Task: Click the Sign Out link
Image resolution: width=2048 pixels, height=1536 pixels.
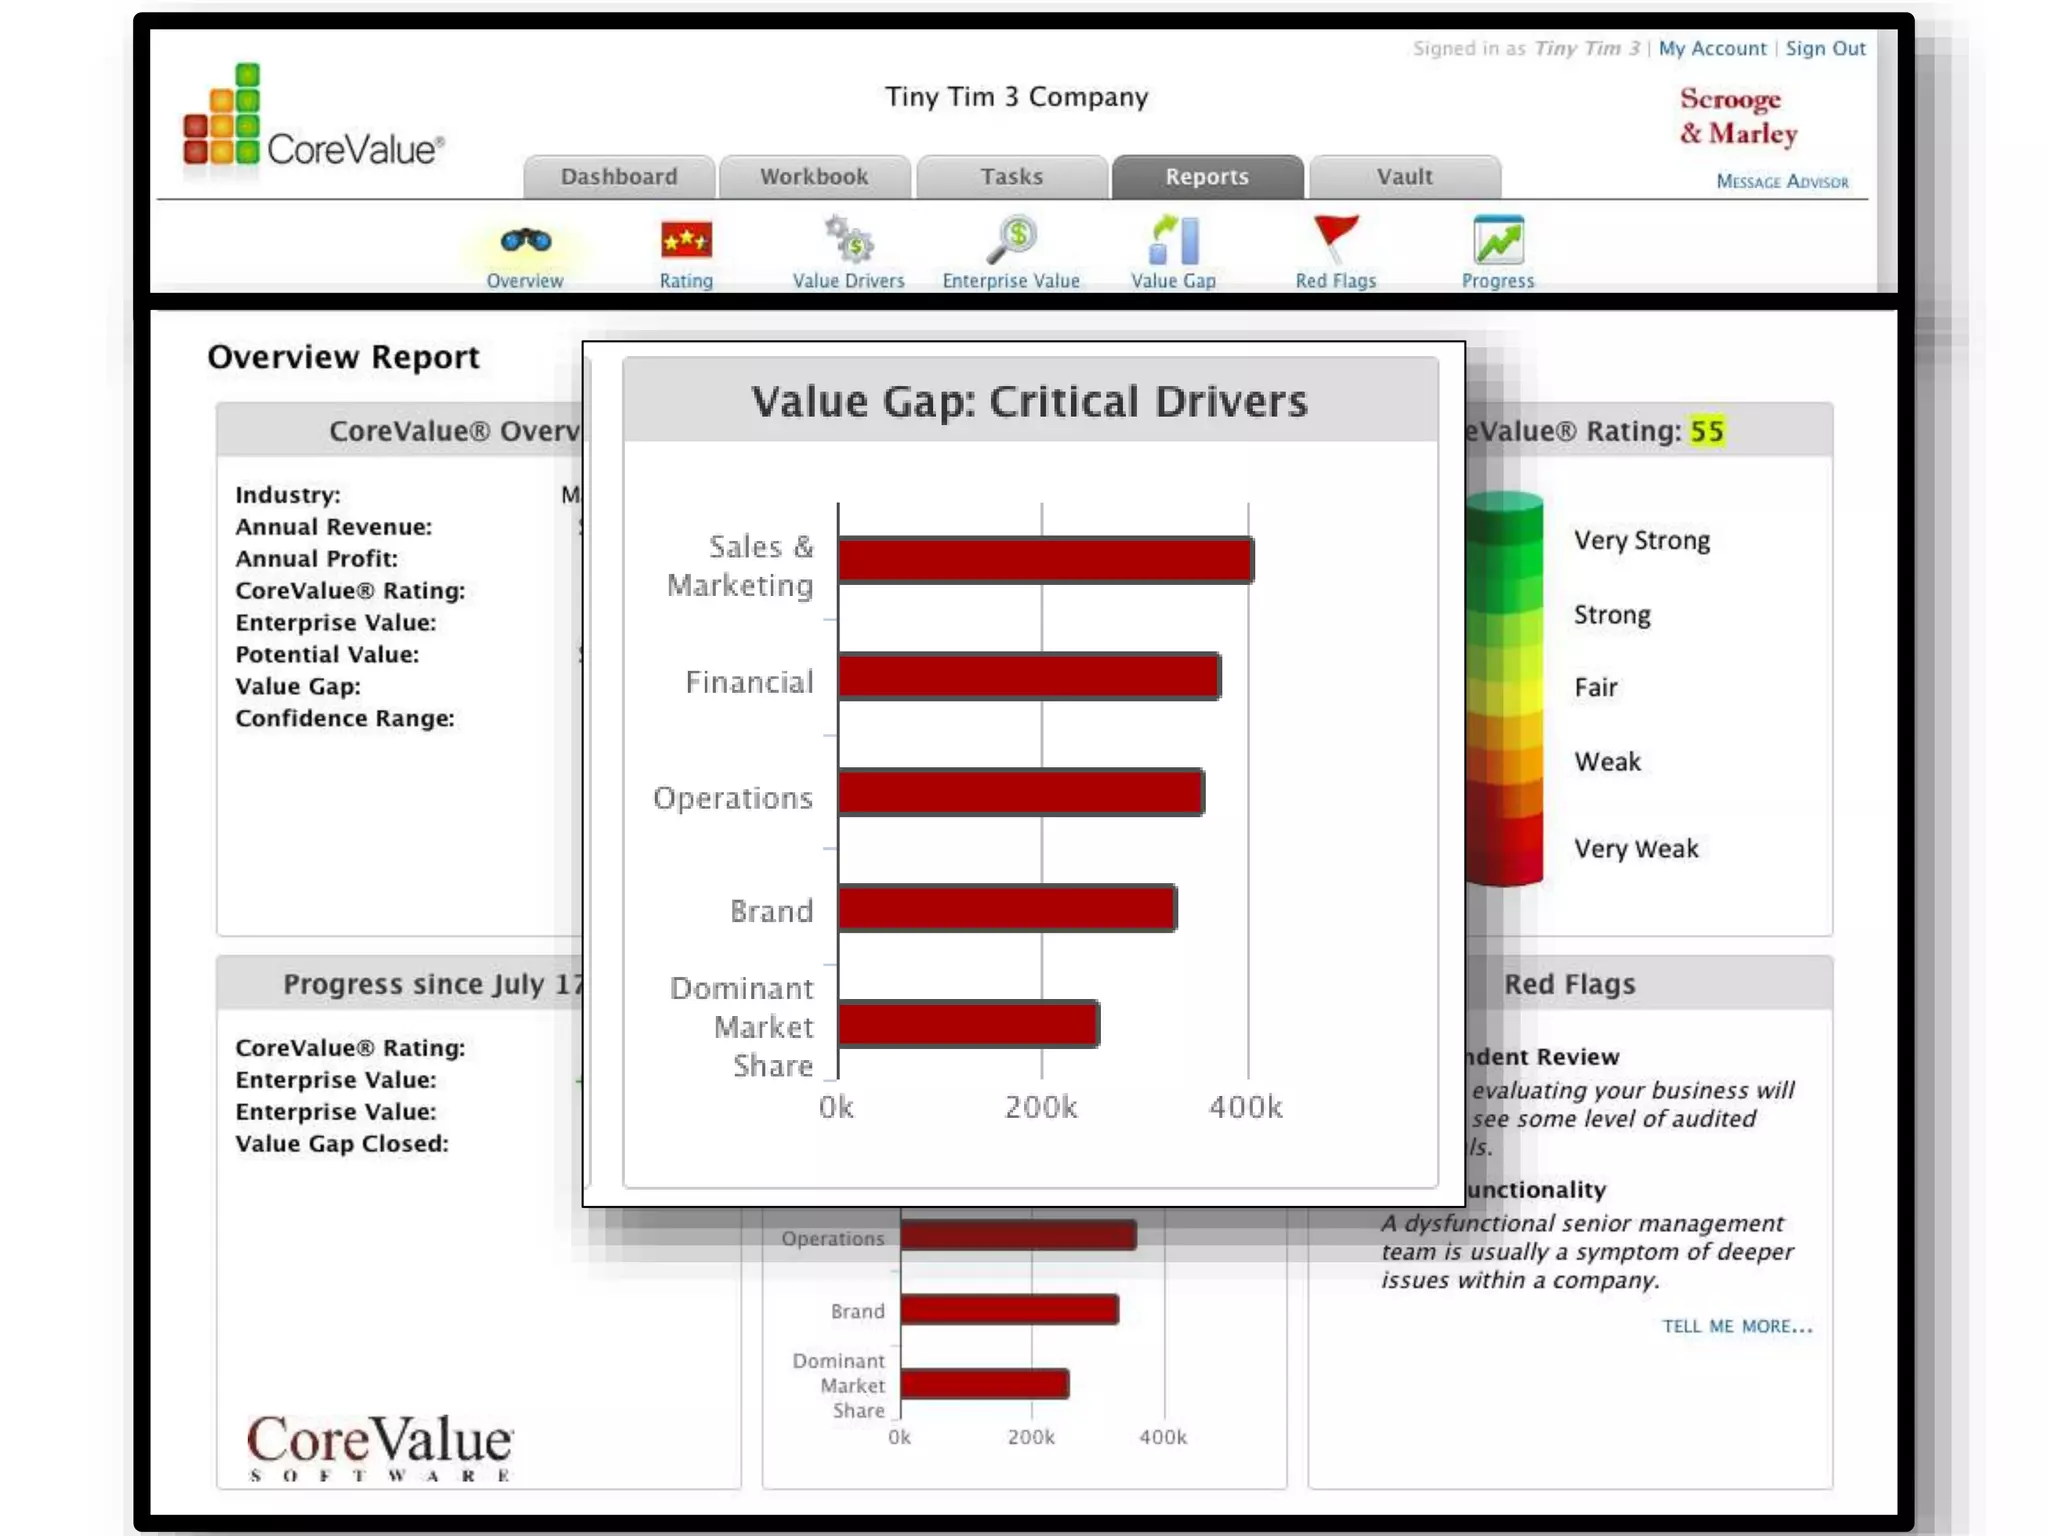Action: 1825,49
